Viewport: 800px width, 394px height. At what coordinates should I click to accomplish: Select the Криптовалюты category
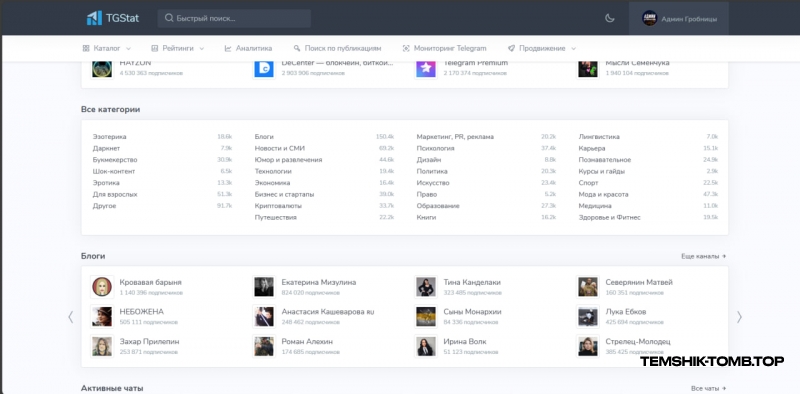tap(278, 206)
